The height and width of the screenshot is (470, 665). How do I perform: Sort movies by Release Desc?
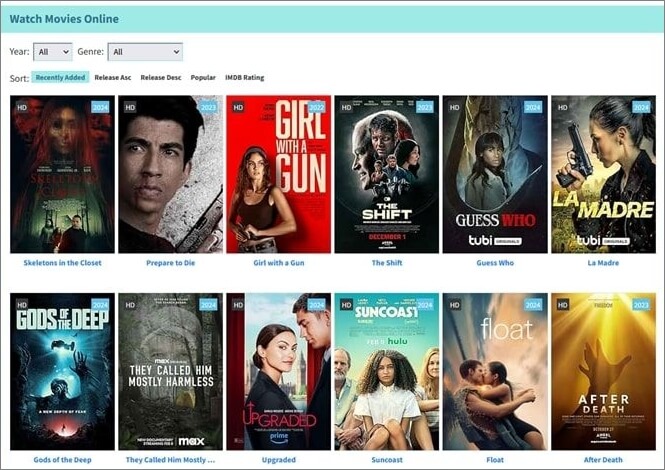click(x=161, y=77)
